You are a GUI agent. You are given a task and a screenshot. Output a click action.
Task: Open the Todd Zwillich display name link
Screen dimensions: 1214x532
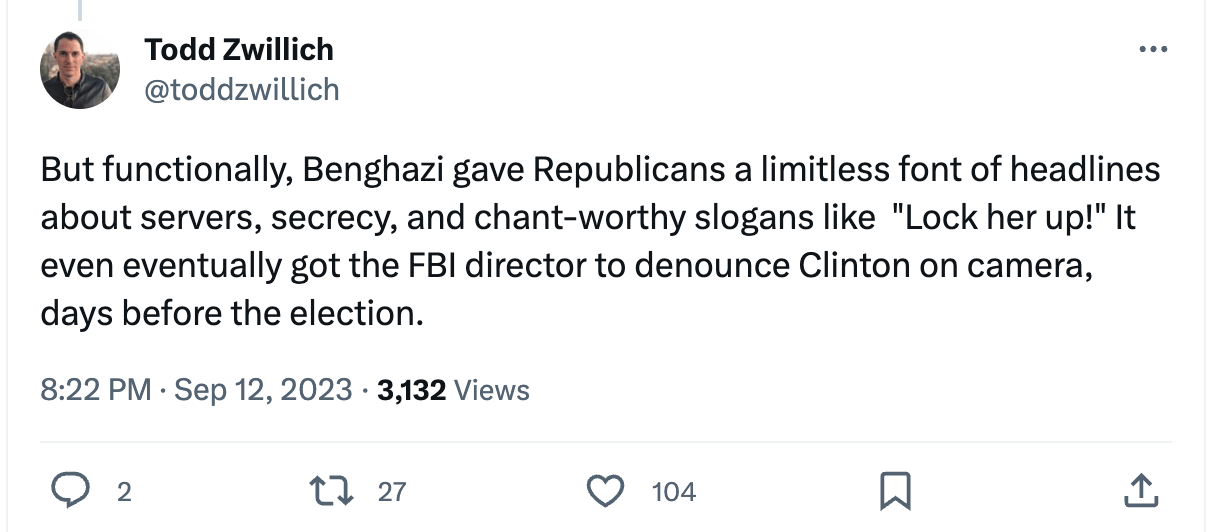click(x=239, y=49)
